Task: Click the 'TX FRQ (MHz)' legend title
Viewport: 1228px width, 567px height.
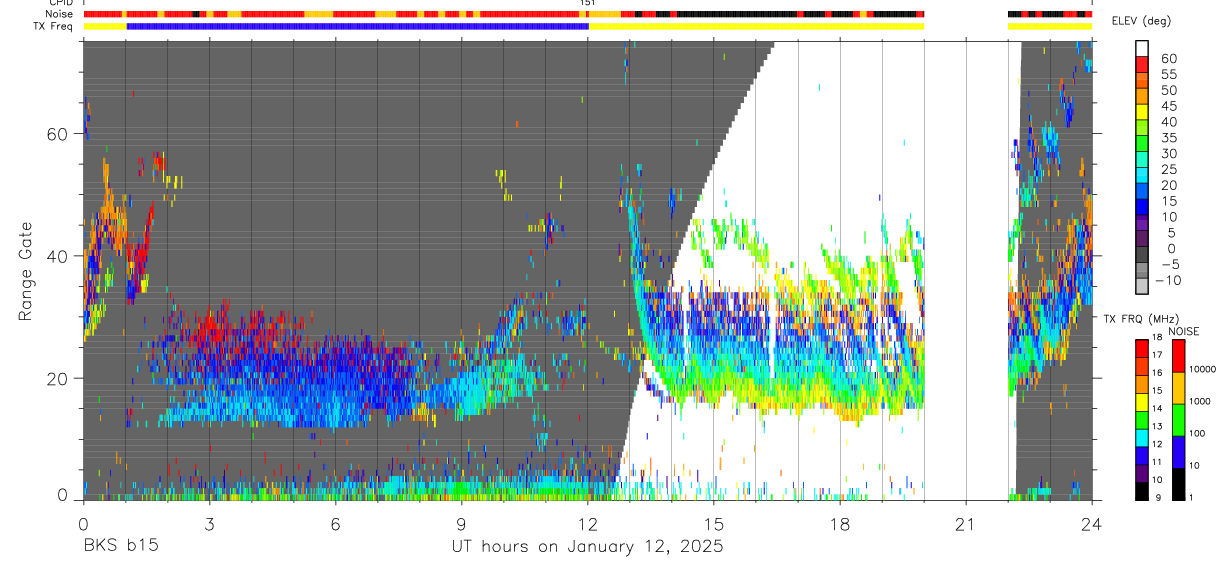Action: pos(1141,318)
